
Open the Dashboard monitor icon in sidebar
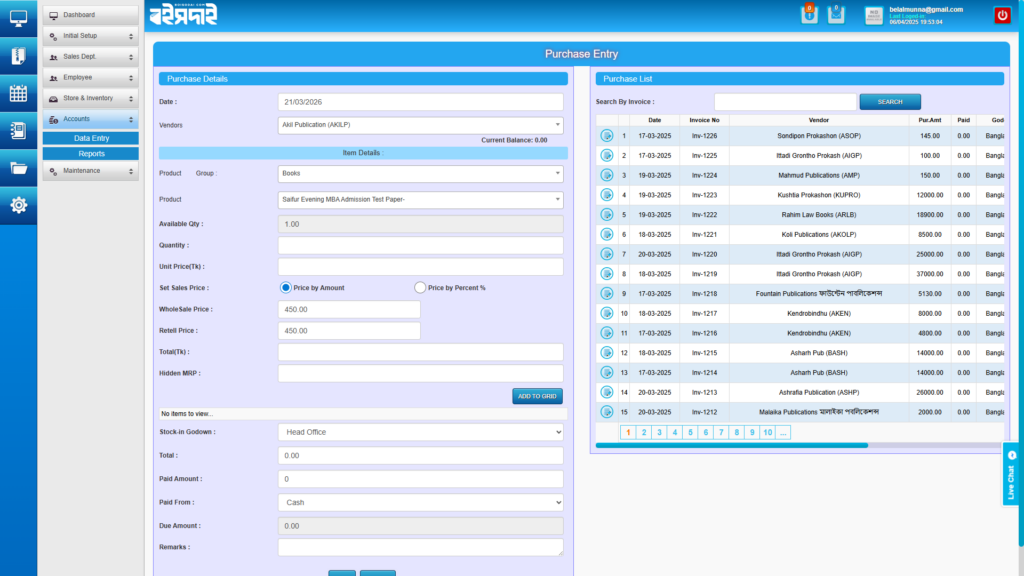click(x=18, y=17)
